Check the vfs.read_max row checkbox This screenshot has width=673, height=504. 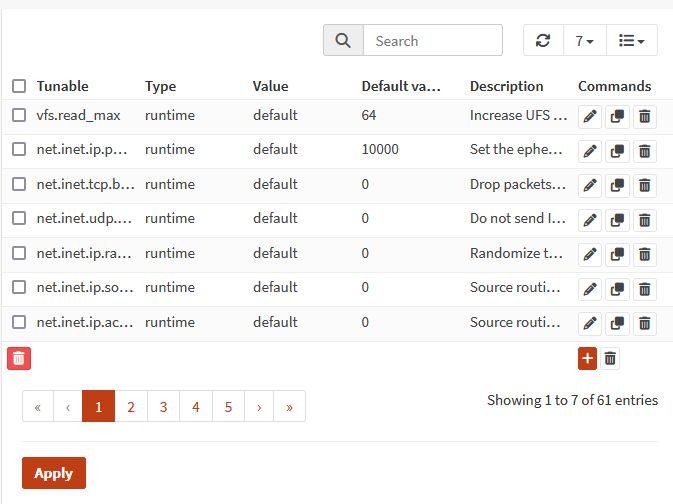(19, 115)
